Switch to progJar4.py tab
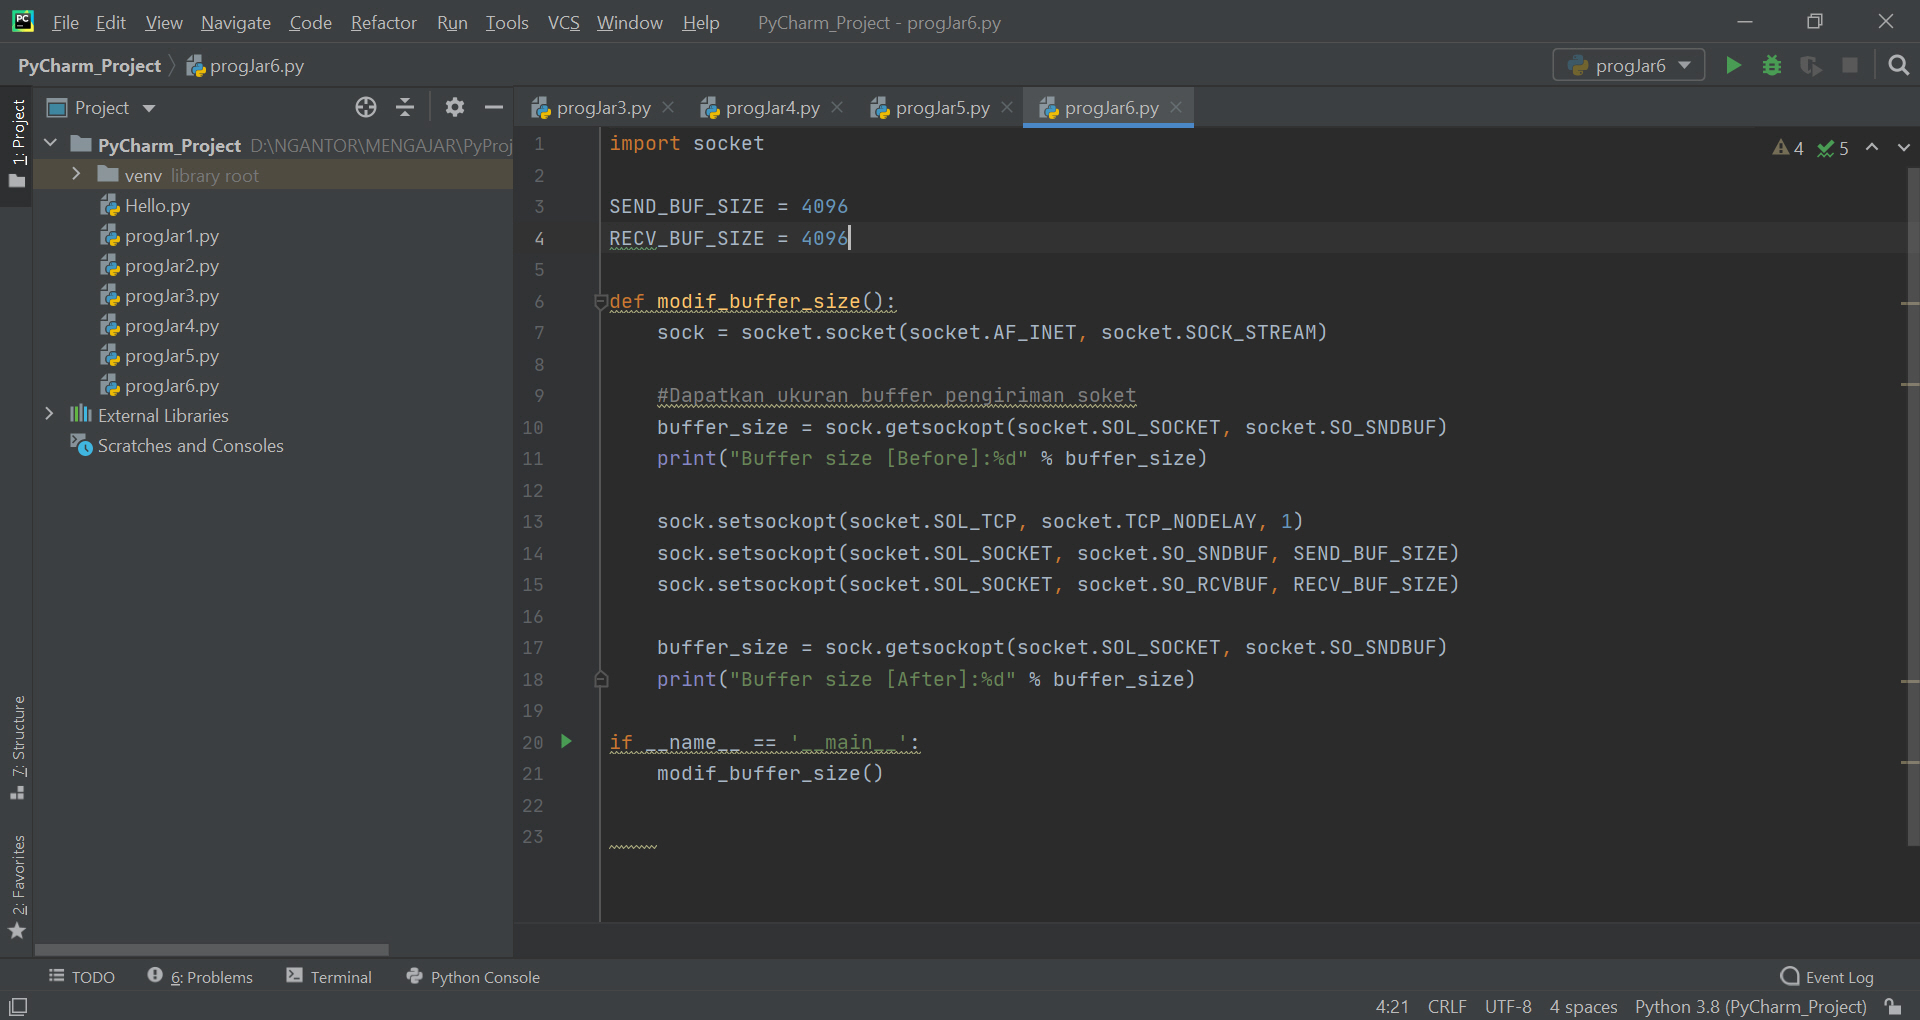Image resolution: width=1920 pixels, height=1020 pixels. [771, 108]
